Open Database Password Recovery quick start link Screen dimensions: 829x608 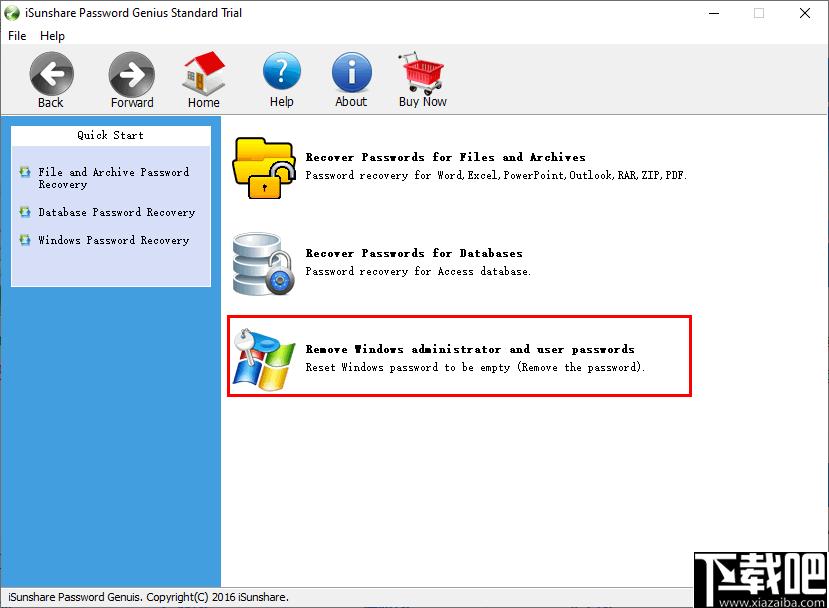[117, 212]
